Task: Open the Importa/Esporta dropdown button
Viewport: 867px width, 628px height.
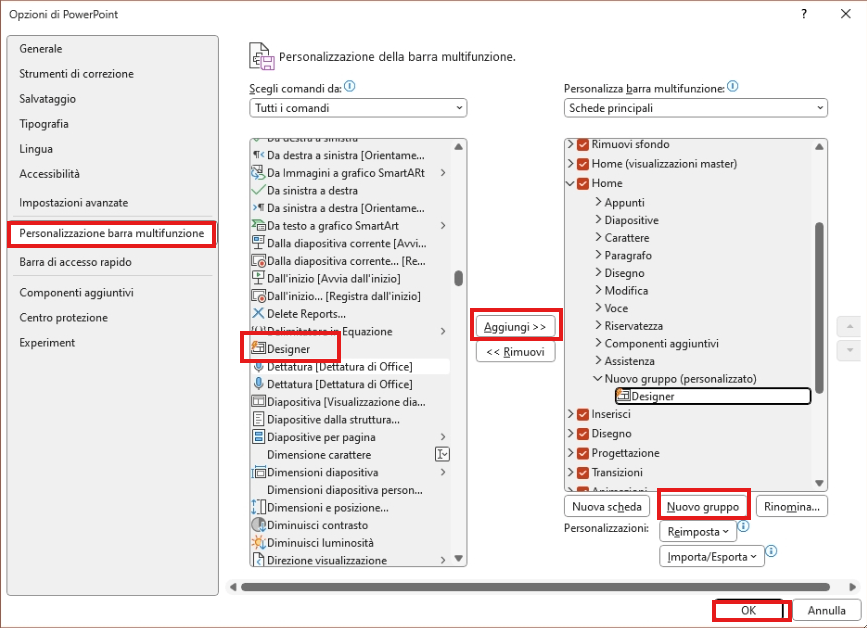Action: (x=712, y=557)
